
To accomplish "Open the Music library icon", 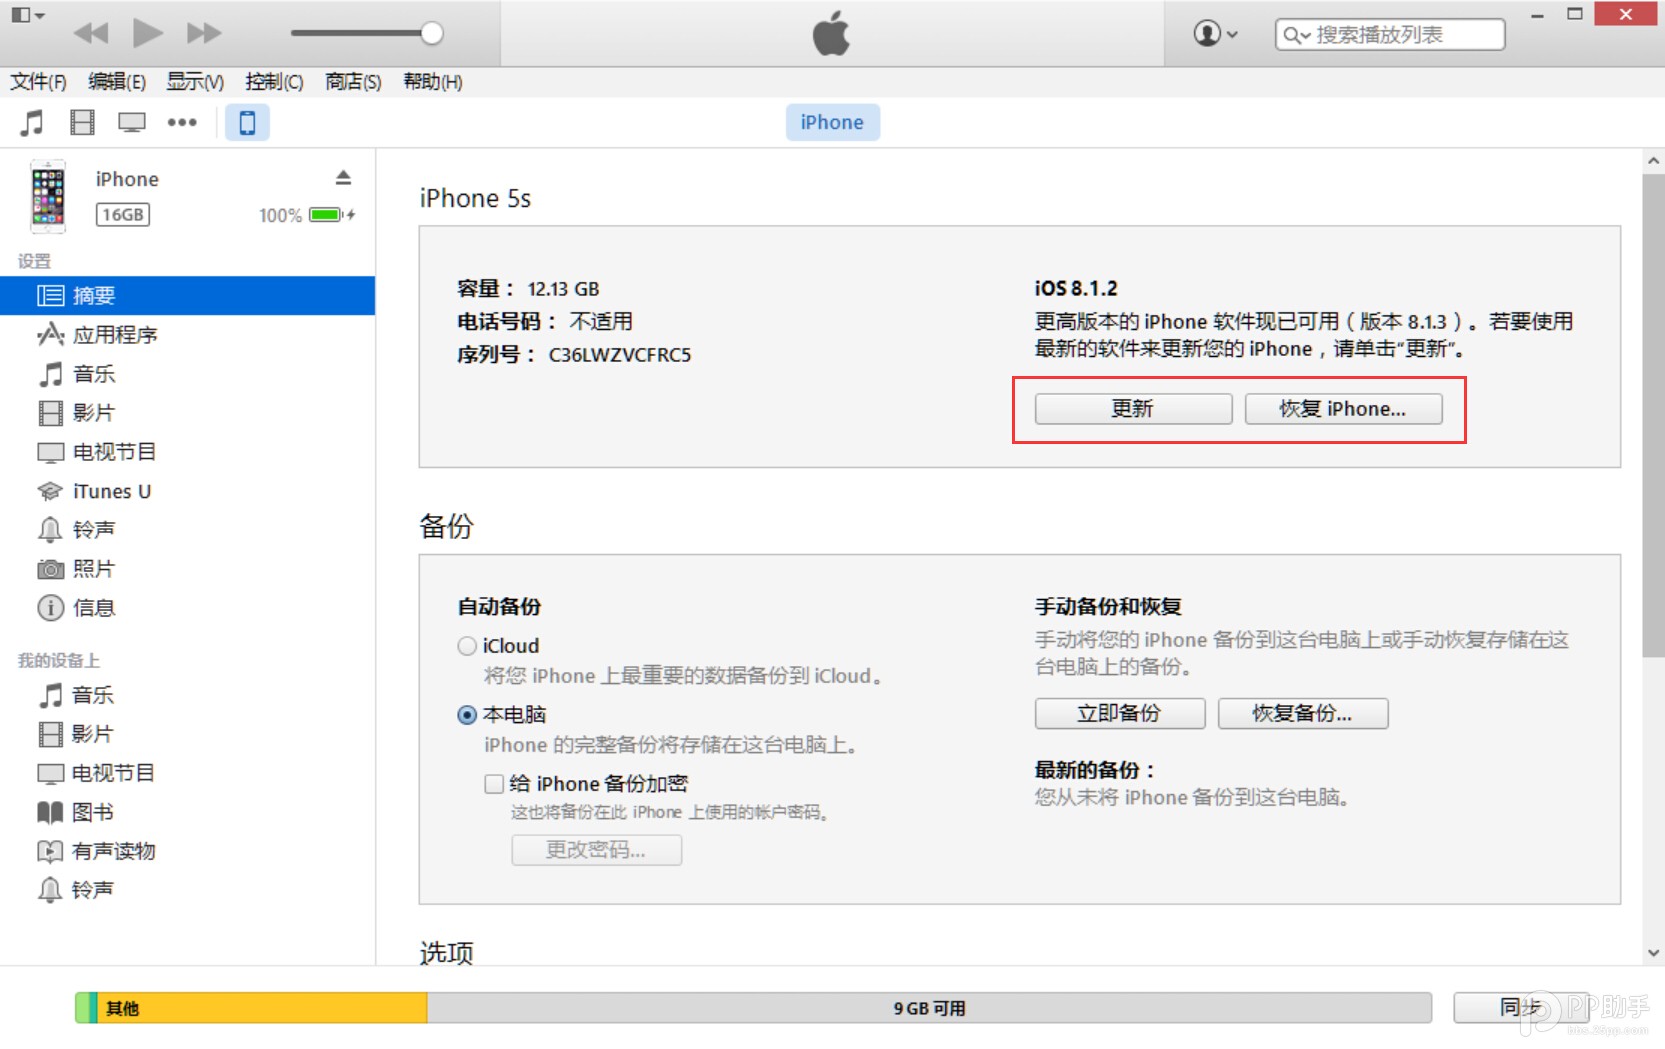I will (32, 122).
